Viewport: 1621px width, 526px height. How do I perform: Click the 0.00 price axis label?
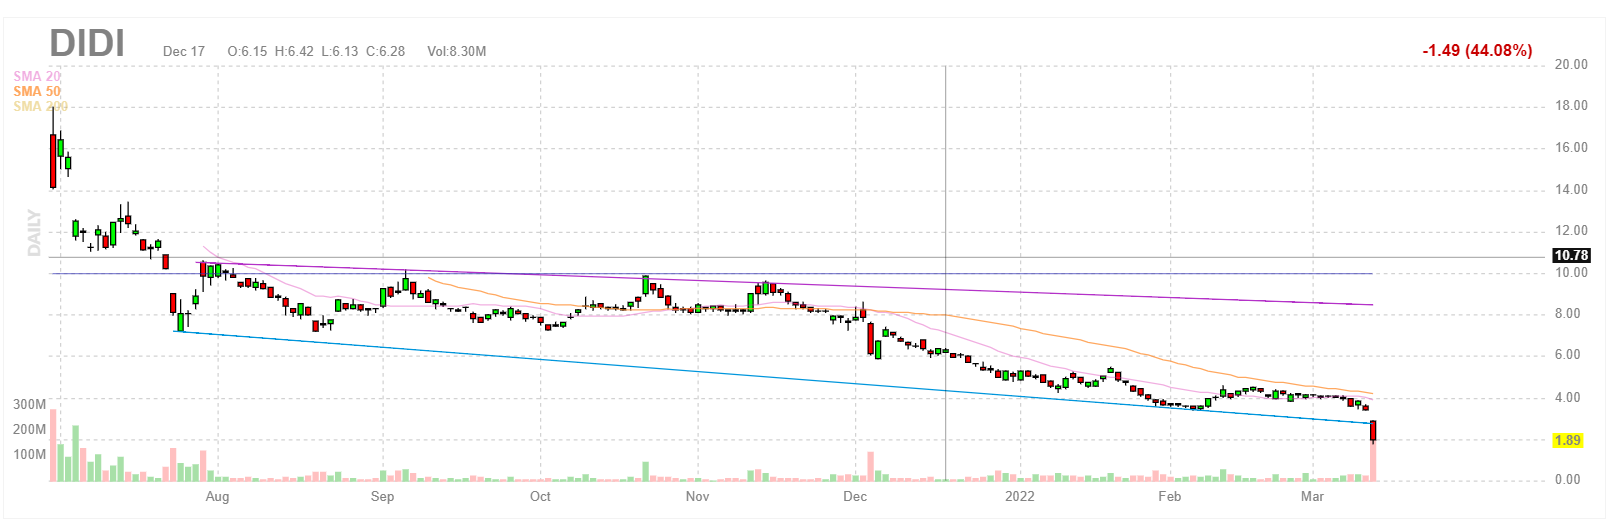(1567, 479)
